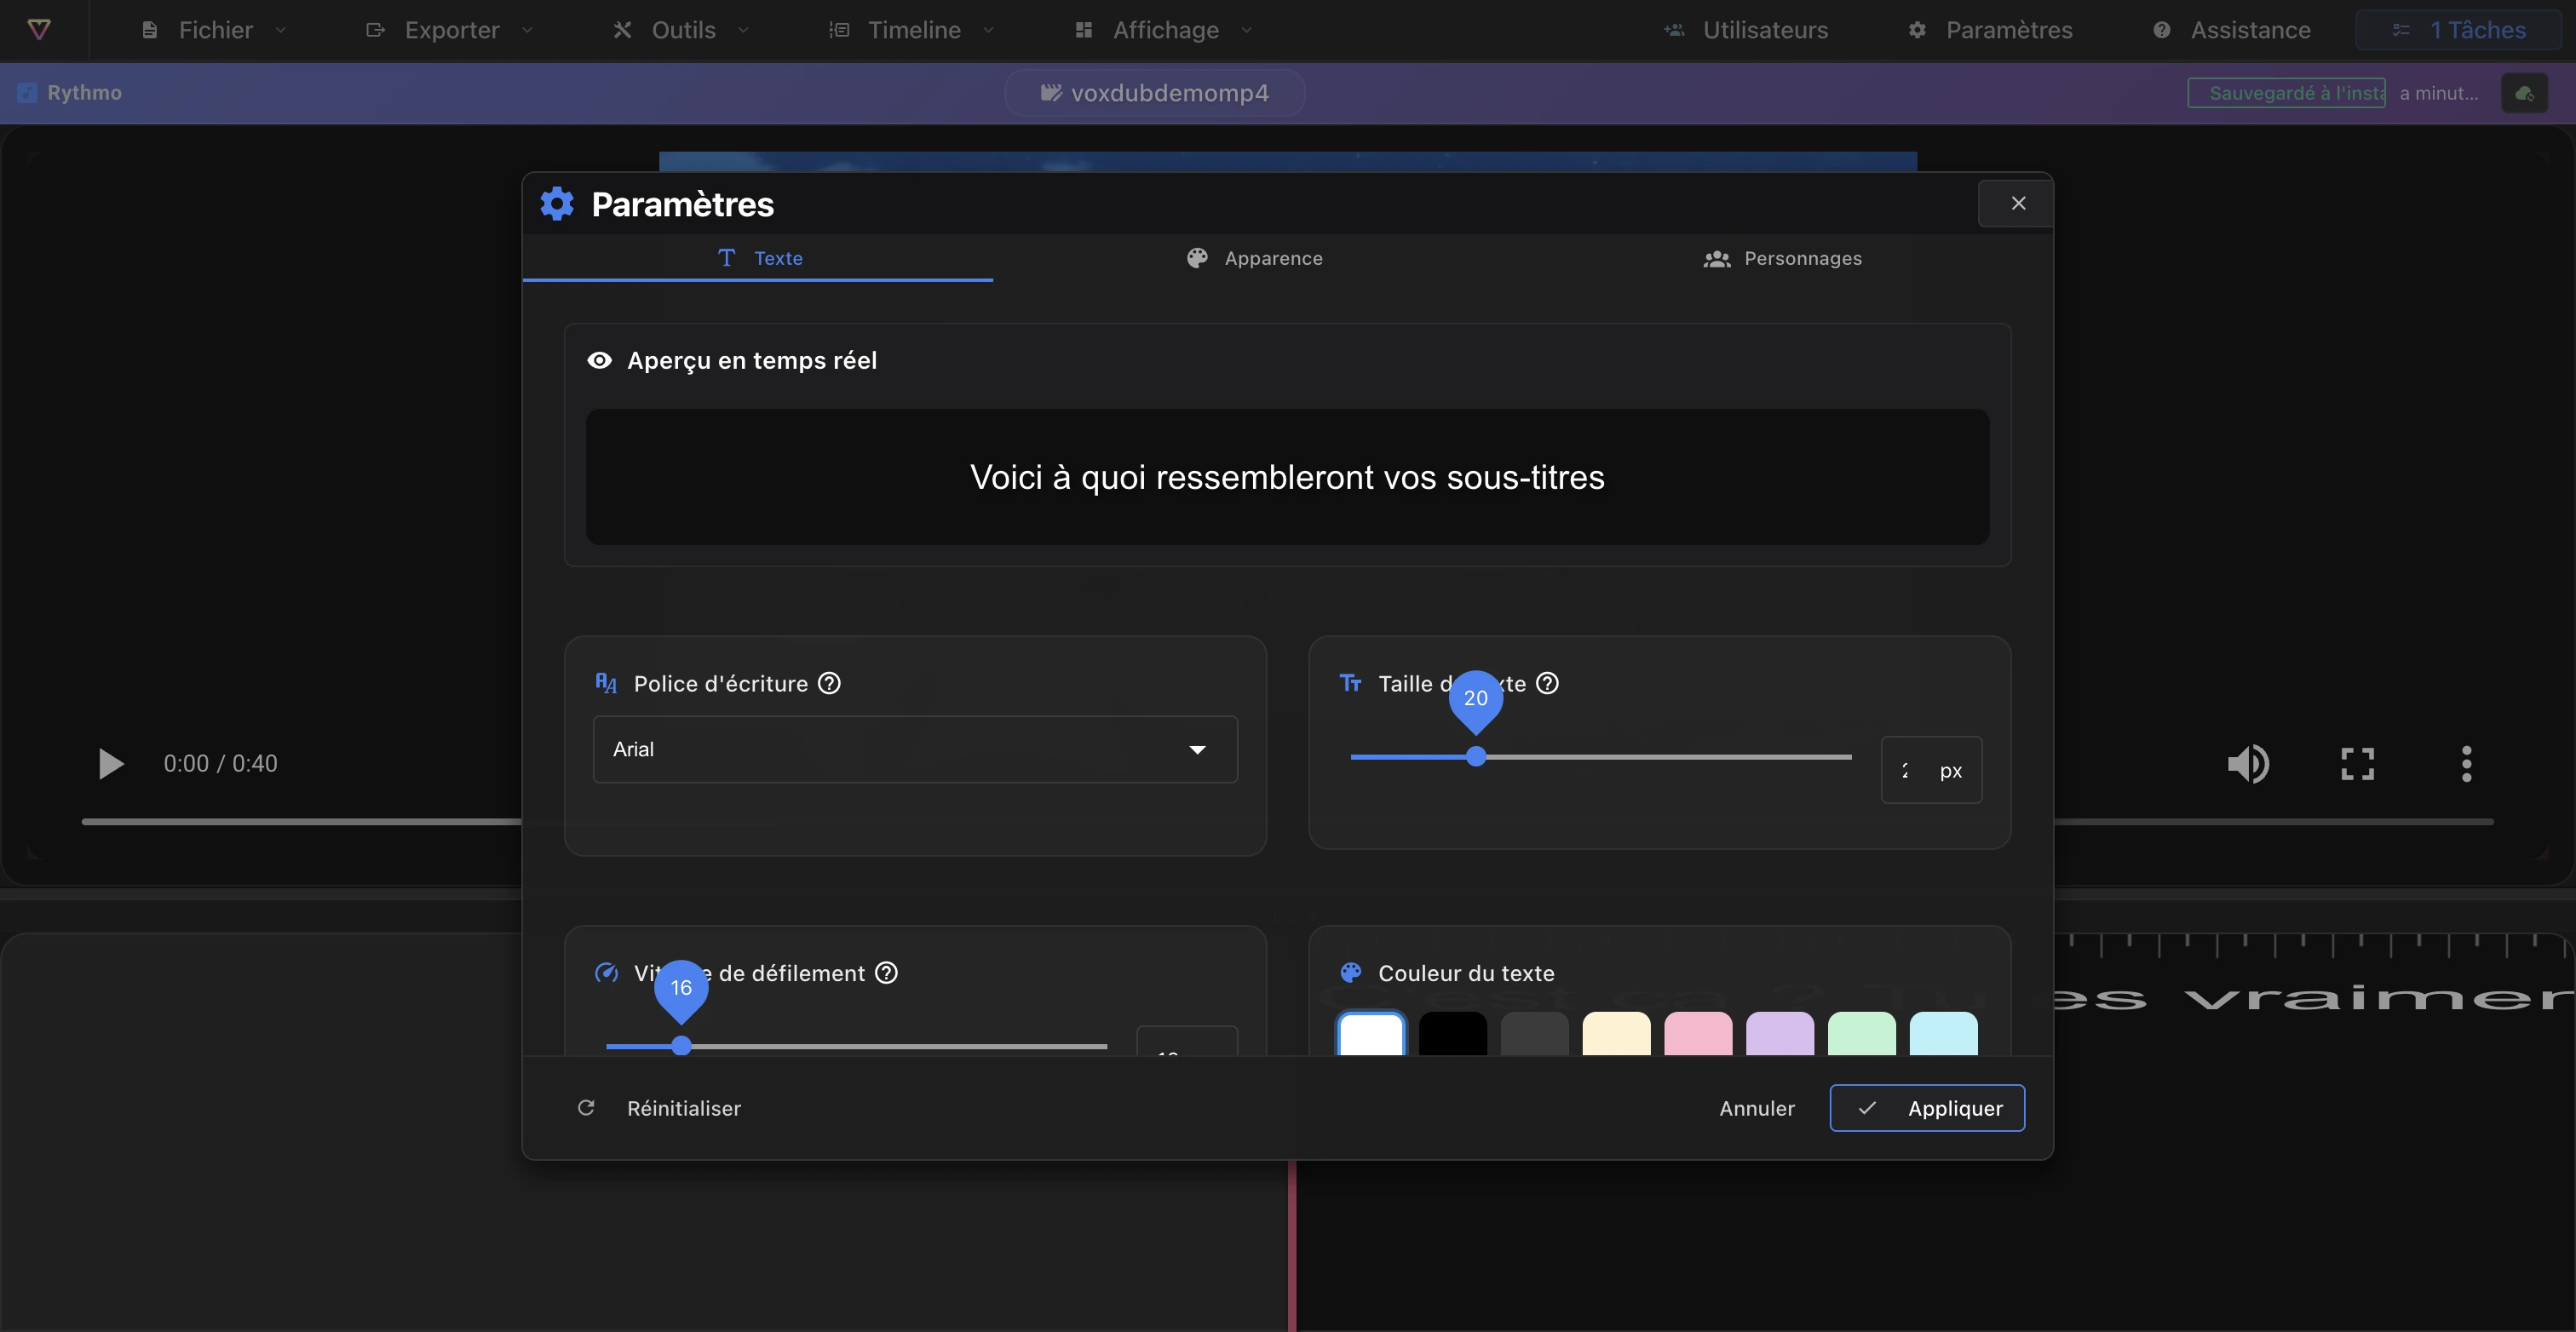Open Paramètres from the top bar

click(1990, 30)
